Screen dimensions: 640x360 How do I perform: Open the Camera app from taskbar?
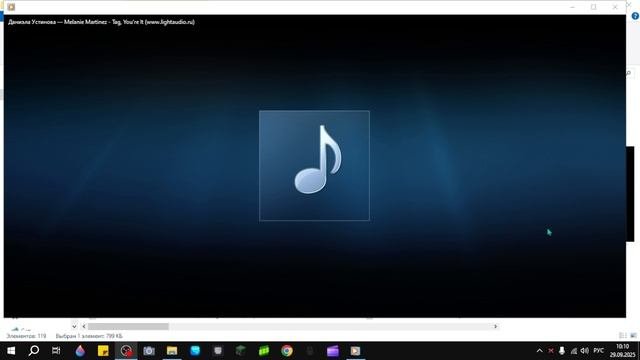[149, 351]
